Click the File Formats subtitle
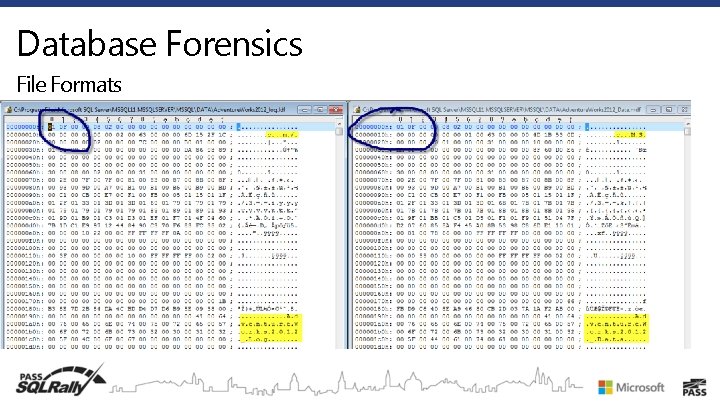The width and height of the screenshot is (720, 405). click(69, 84)
